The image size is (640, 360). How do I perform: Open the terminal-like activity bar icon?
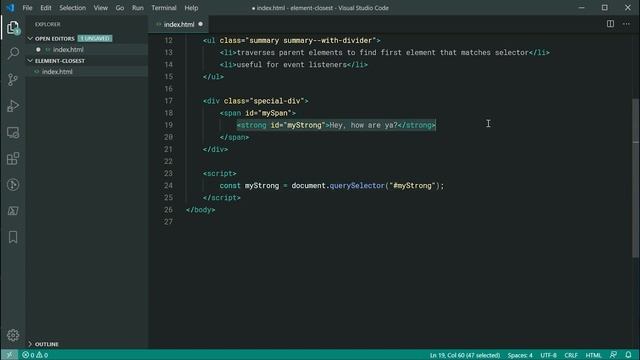point(13,211)
